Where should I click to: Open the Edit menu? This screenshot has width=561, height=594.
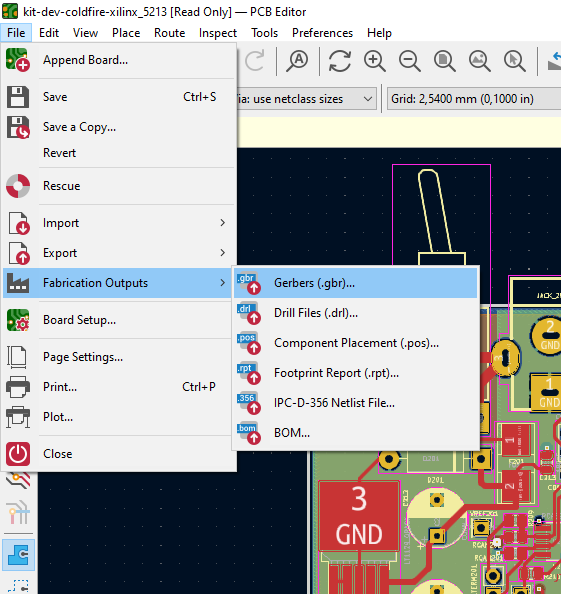pos(49,33)
